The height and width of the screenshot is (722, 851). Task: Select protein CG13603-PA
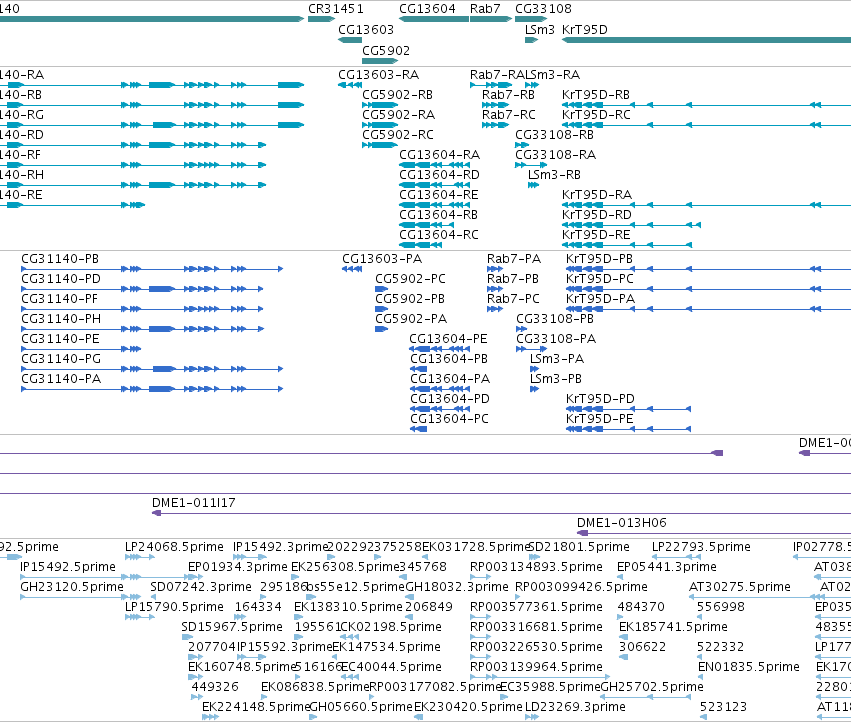[x=352, y=269]
